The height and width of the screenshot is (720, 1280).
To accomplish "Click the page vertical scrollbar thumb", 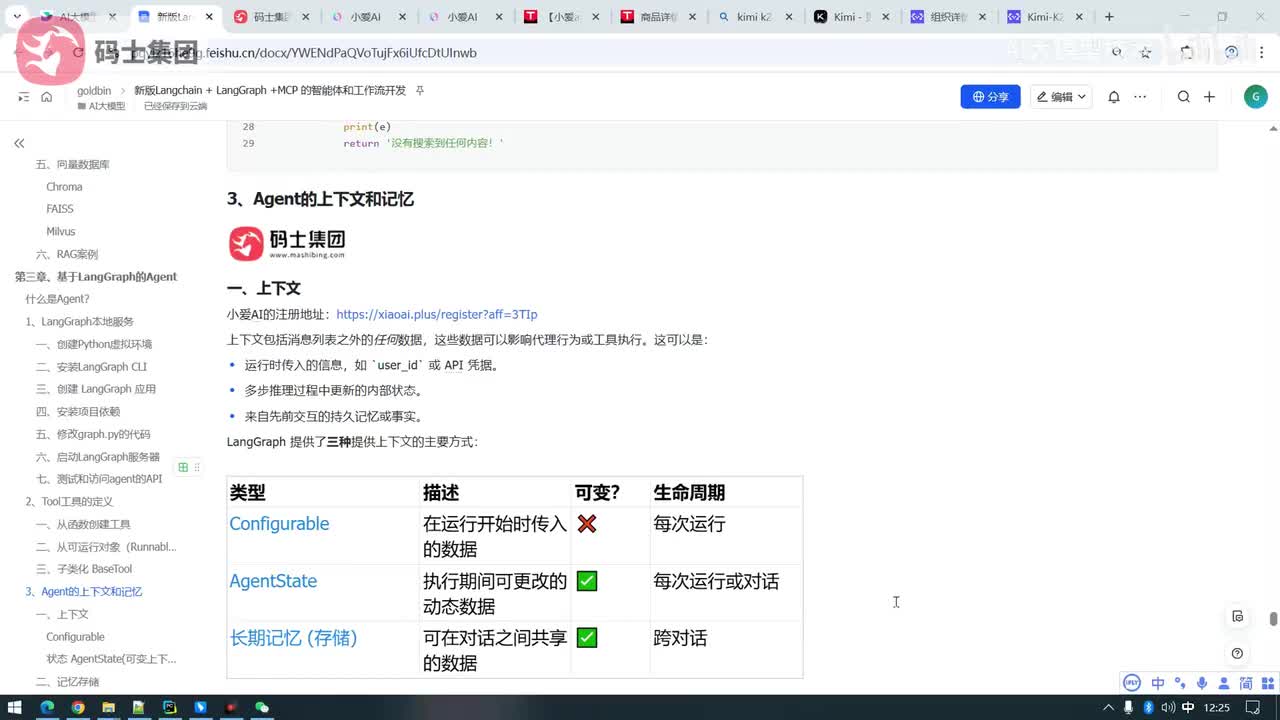I will (x=1273, y=619).
